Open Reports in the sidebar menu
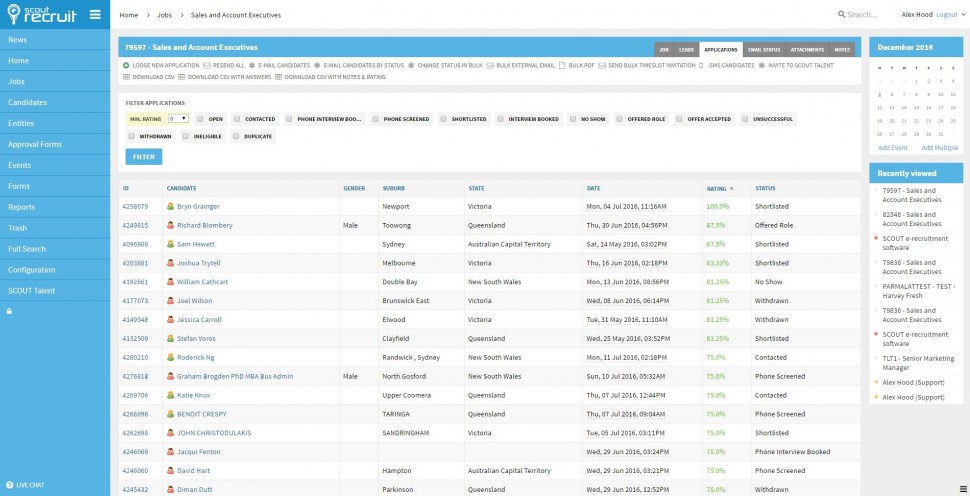The image size is (970, 496). tap(55, 207)
